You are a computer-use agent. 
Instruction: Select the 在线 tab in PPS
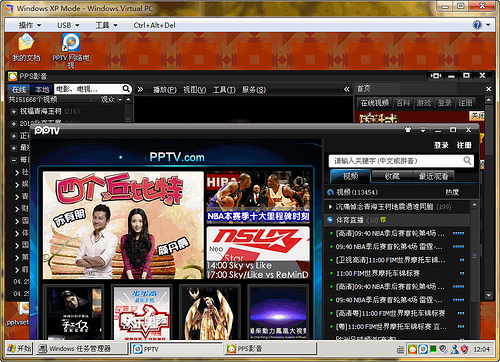pyautogui.click(x=19, y=89)
